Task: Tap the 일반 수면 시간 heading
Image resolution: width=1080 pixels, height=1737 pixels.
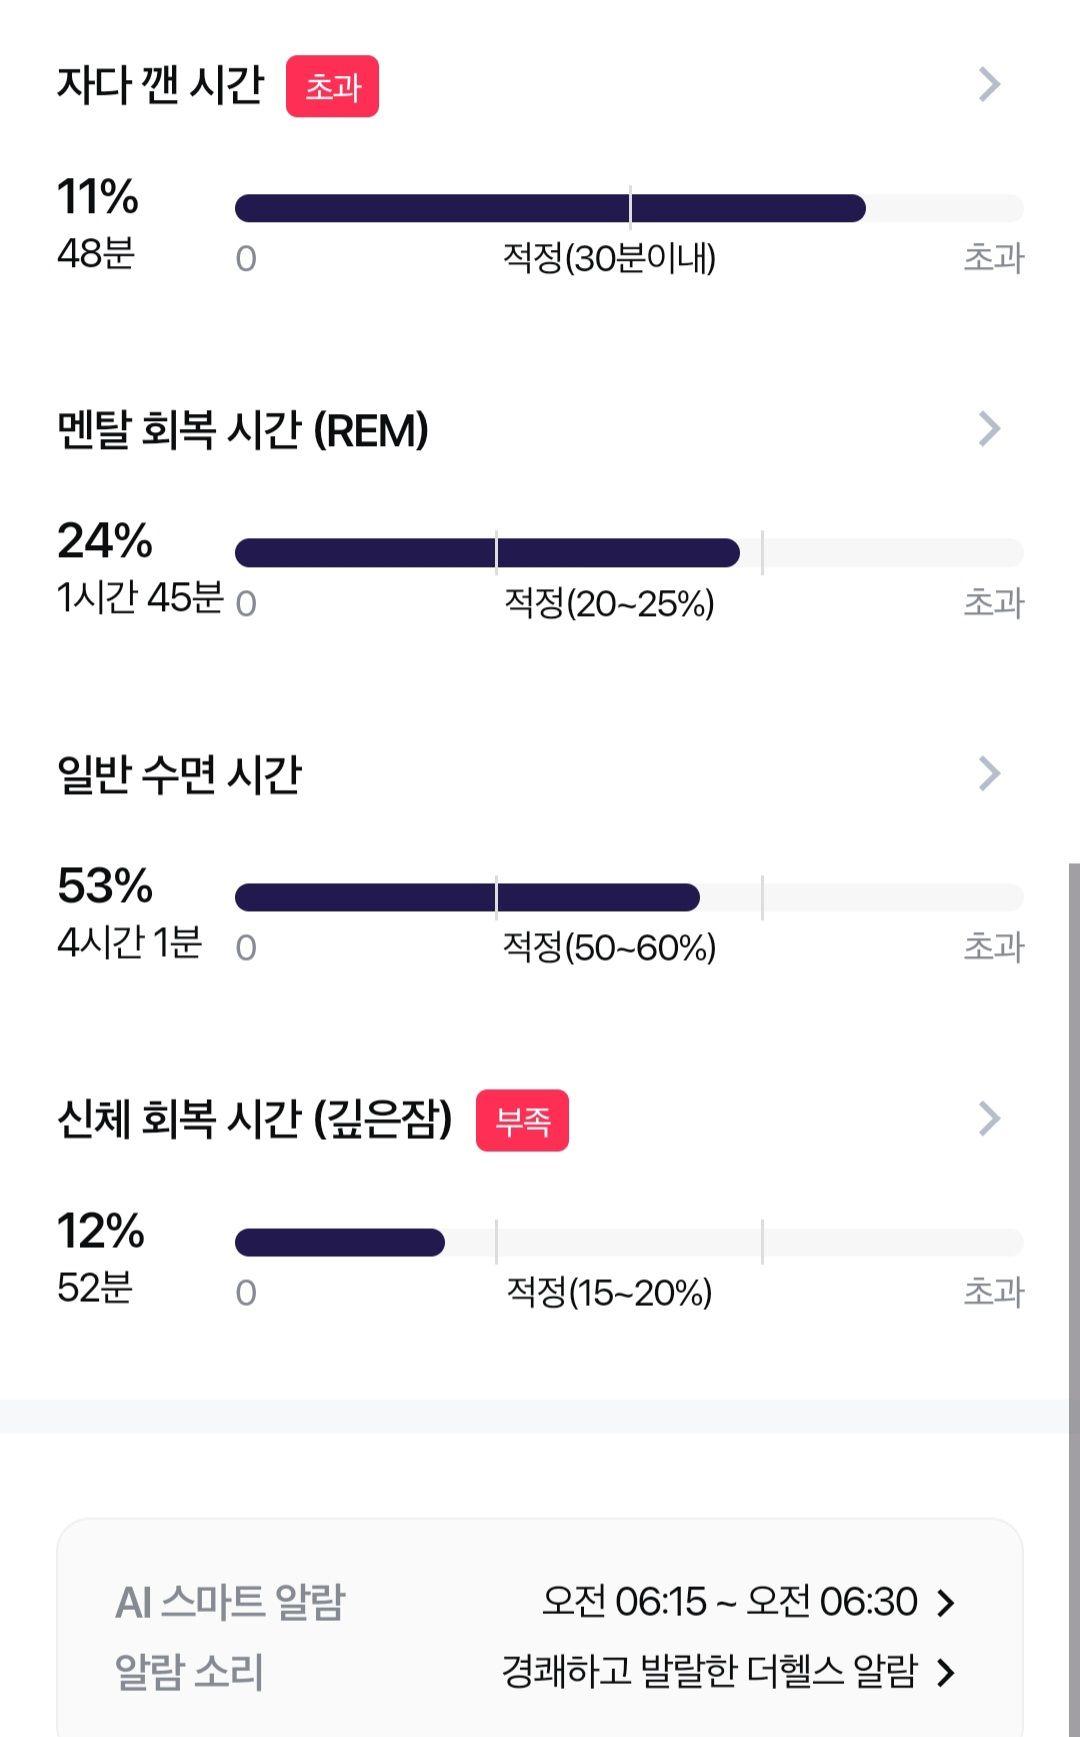Action: [179, 774]
